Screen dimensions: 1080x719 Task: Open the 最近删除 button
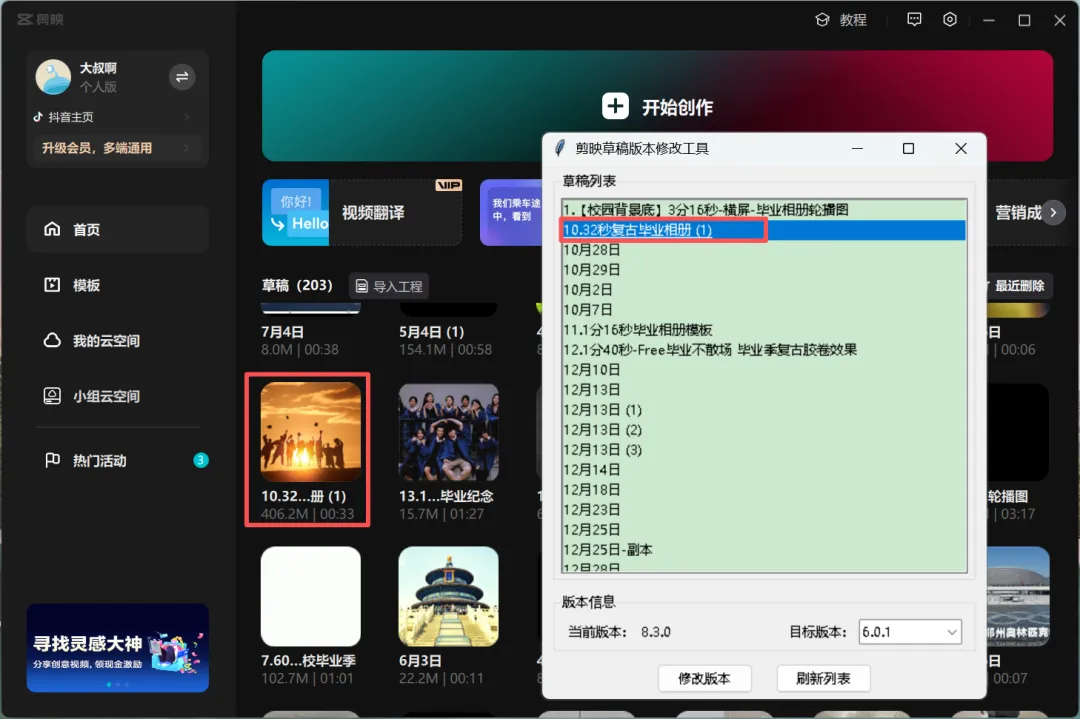[x=1018, y=286]
